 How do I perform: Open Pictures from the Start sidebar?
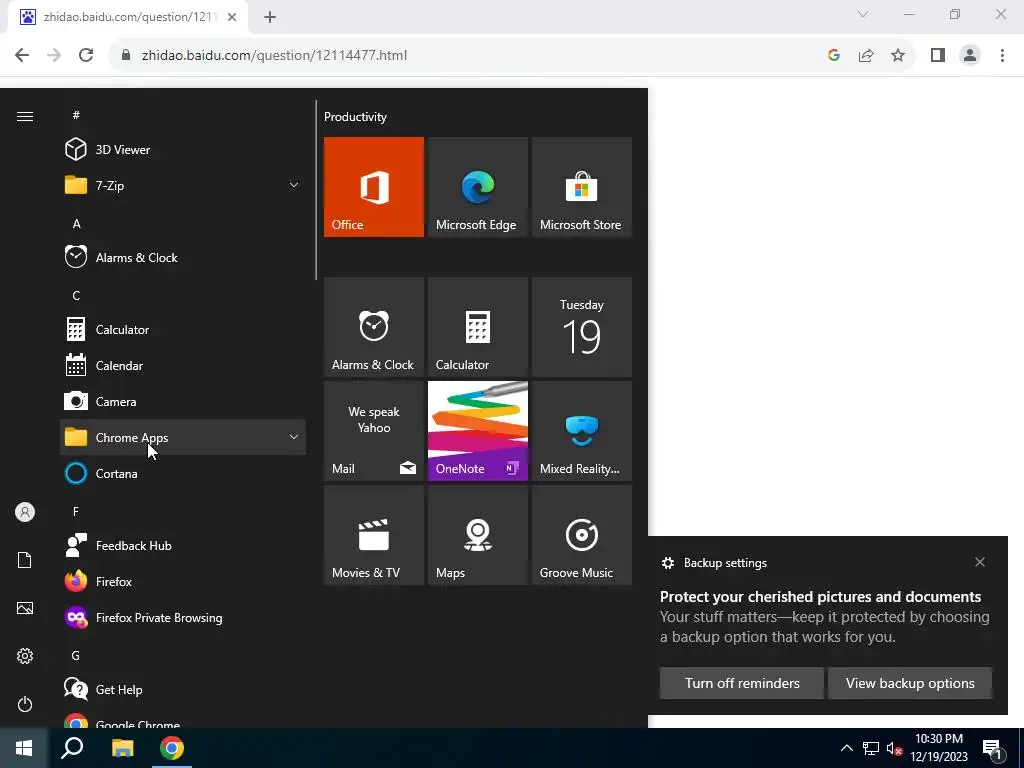point(25,608)
